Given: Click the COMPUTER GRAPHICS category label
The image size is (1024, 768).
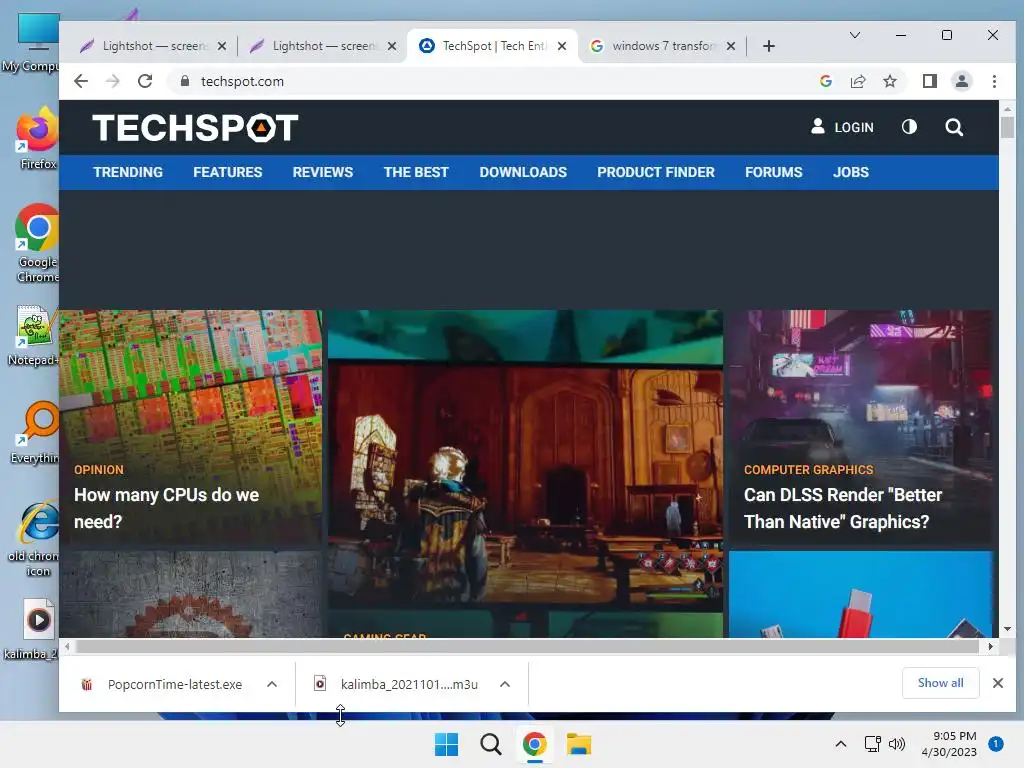Looking at the screenshot, I should (x=808, y=470).
